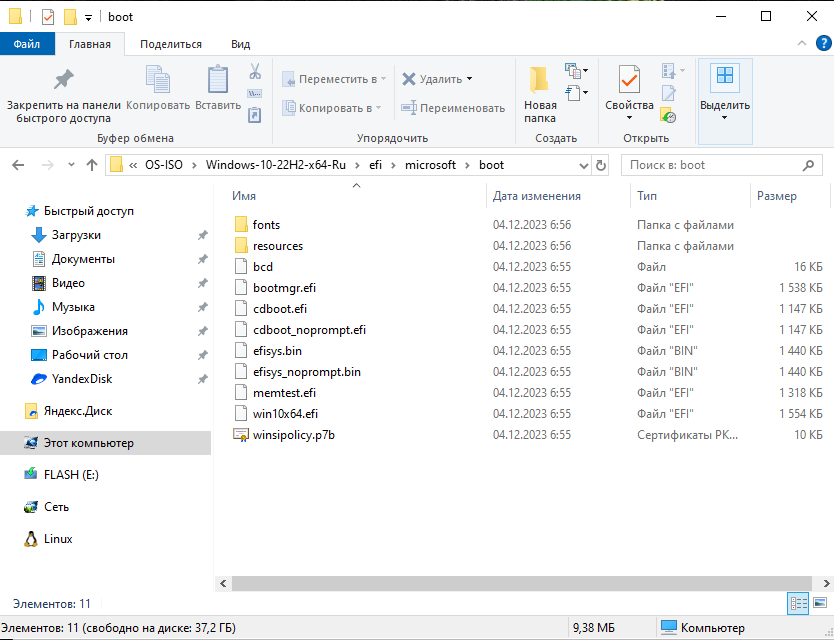Select the bootmgr.efi file
Screen dimensions: 834x640
coord(284,288)
